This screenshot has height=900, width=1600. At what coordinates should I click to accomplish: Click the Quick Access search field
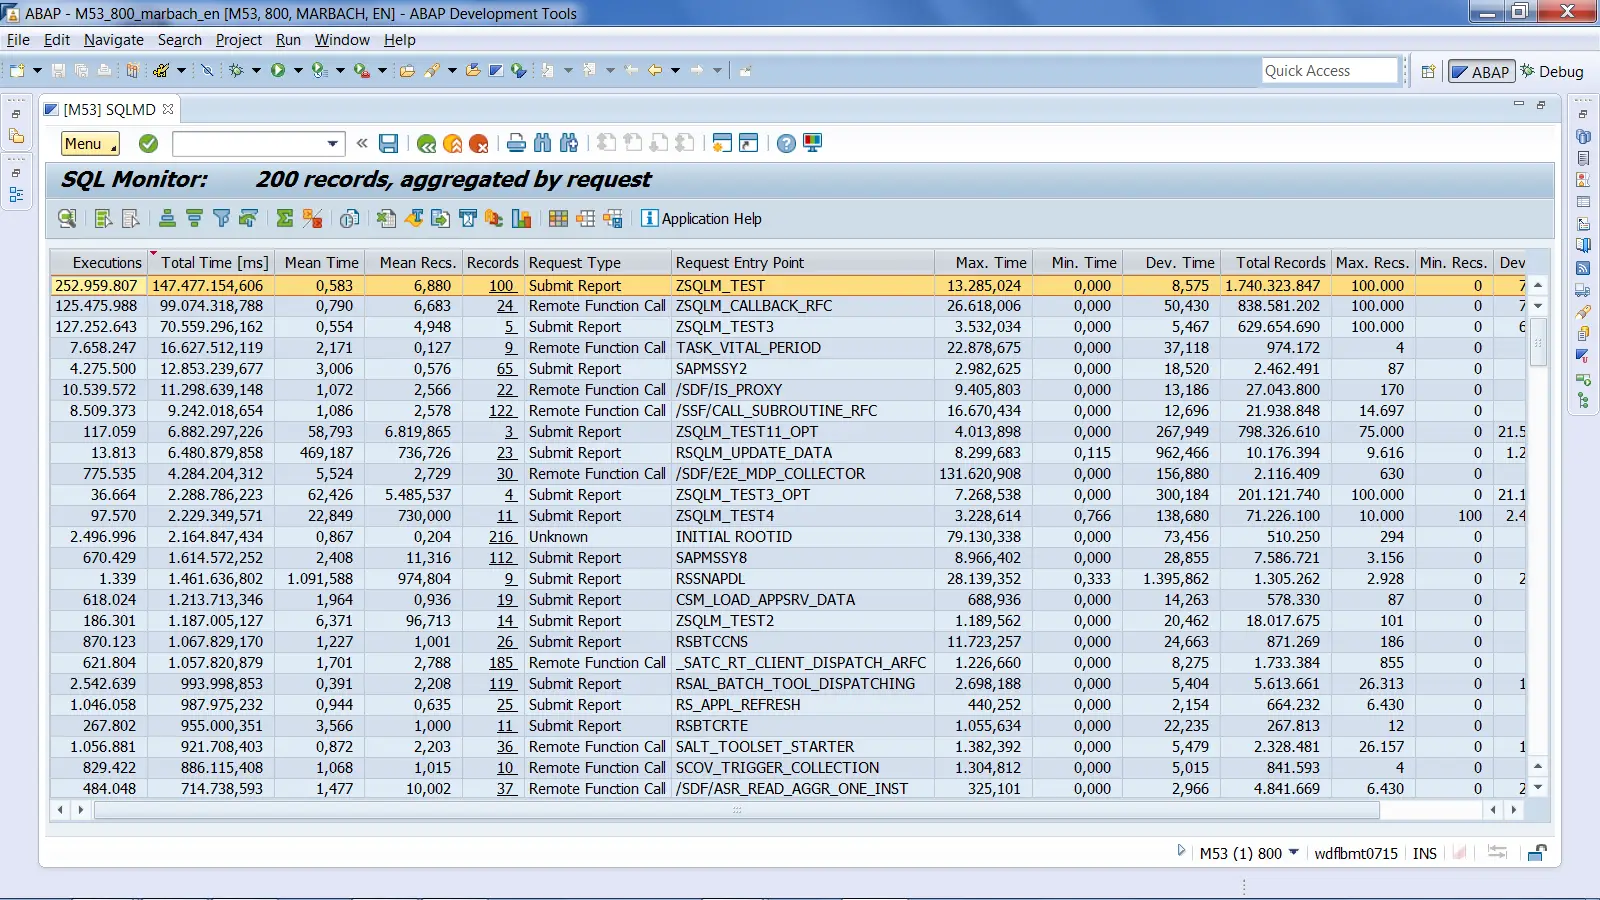[x=1329, y=70]
